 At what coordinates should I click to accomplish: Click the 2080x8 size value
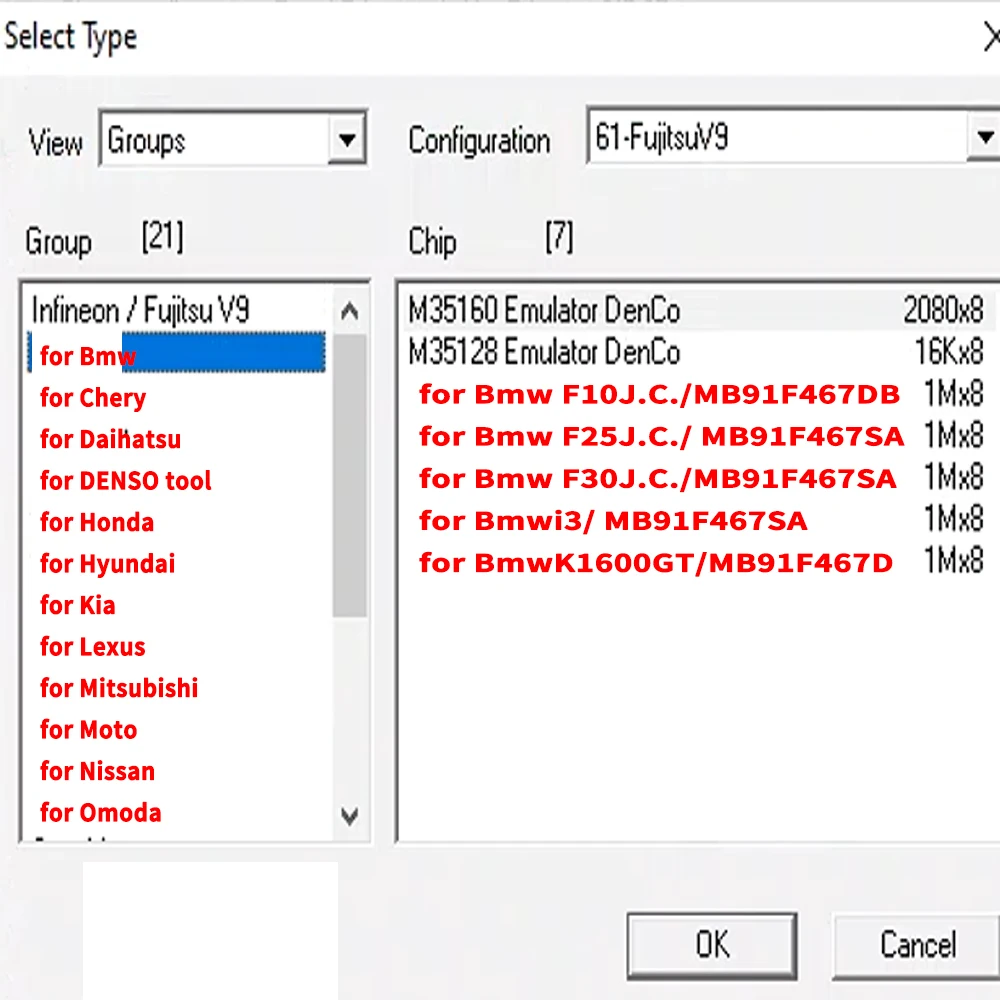pos(943,310)
